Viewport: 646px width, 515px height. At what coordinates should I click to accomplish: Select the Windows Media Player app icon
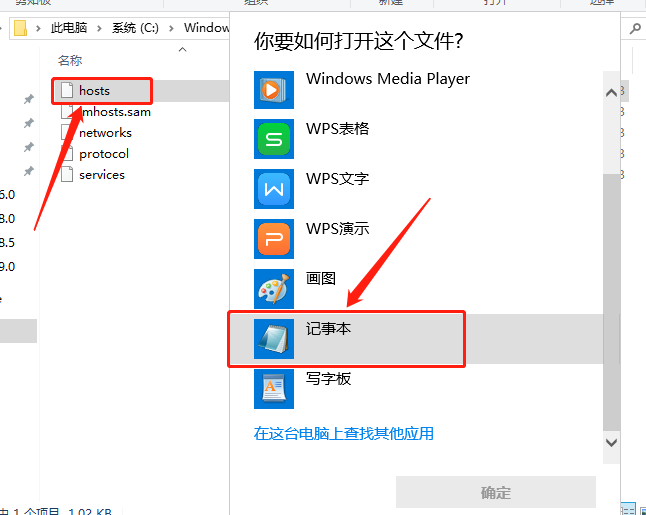tap(274, 90)
